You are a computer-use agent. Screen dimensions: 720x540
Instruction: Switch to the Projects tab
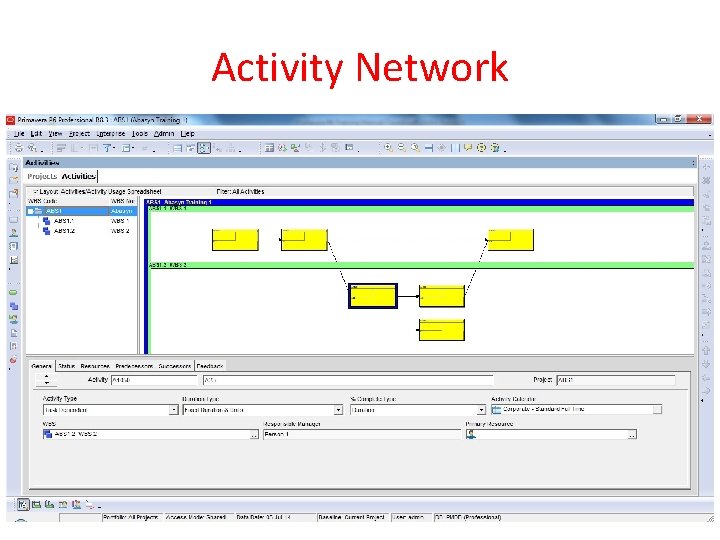42,176
